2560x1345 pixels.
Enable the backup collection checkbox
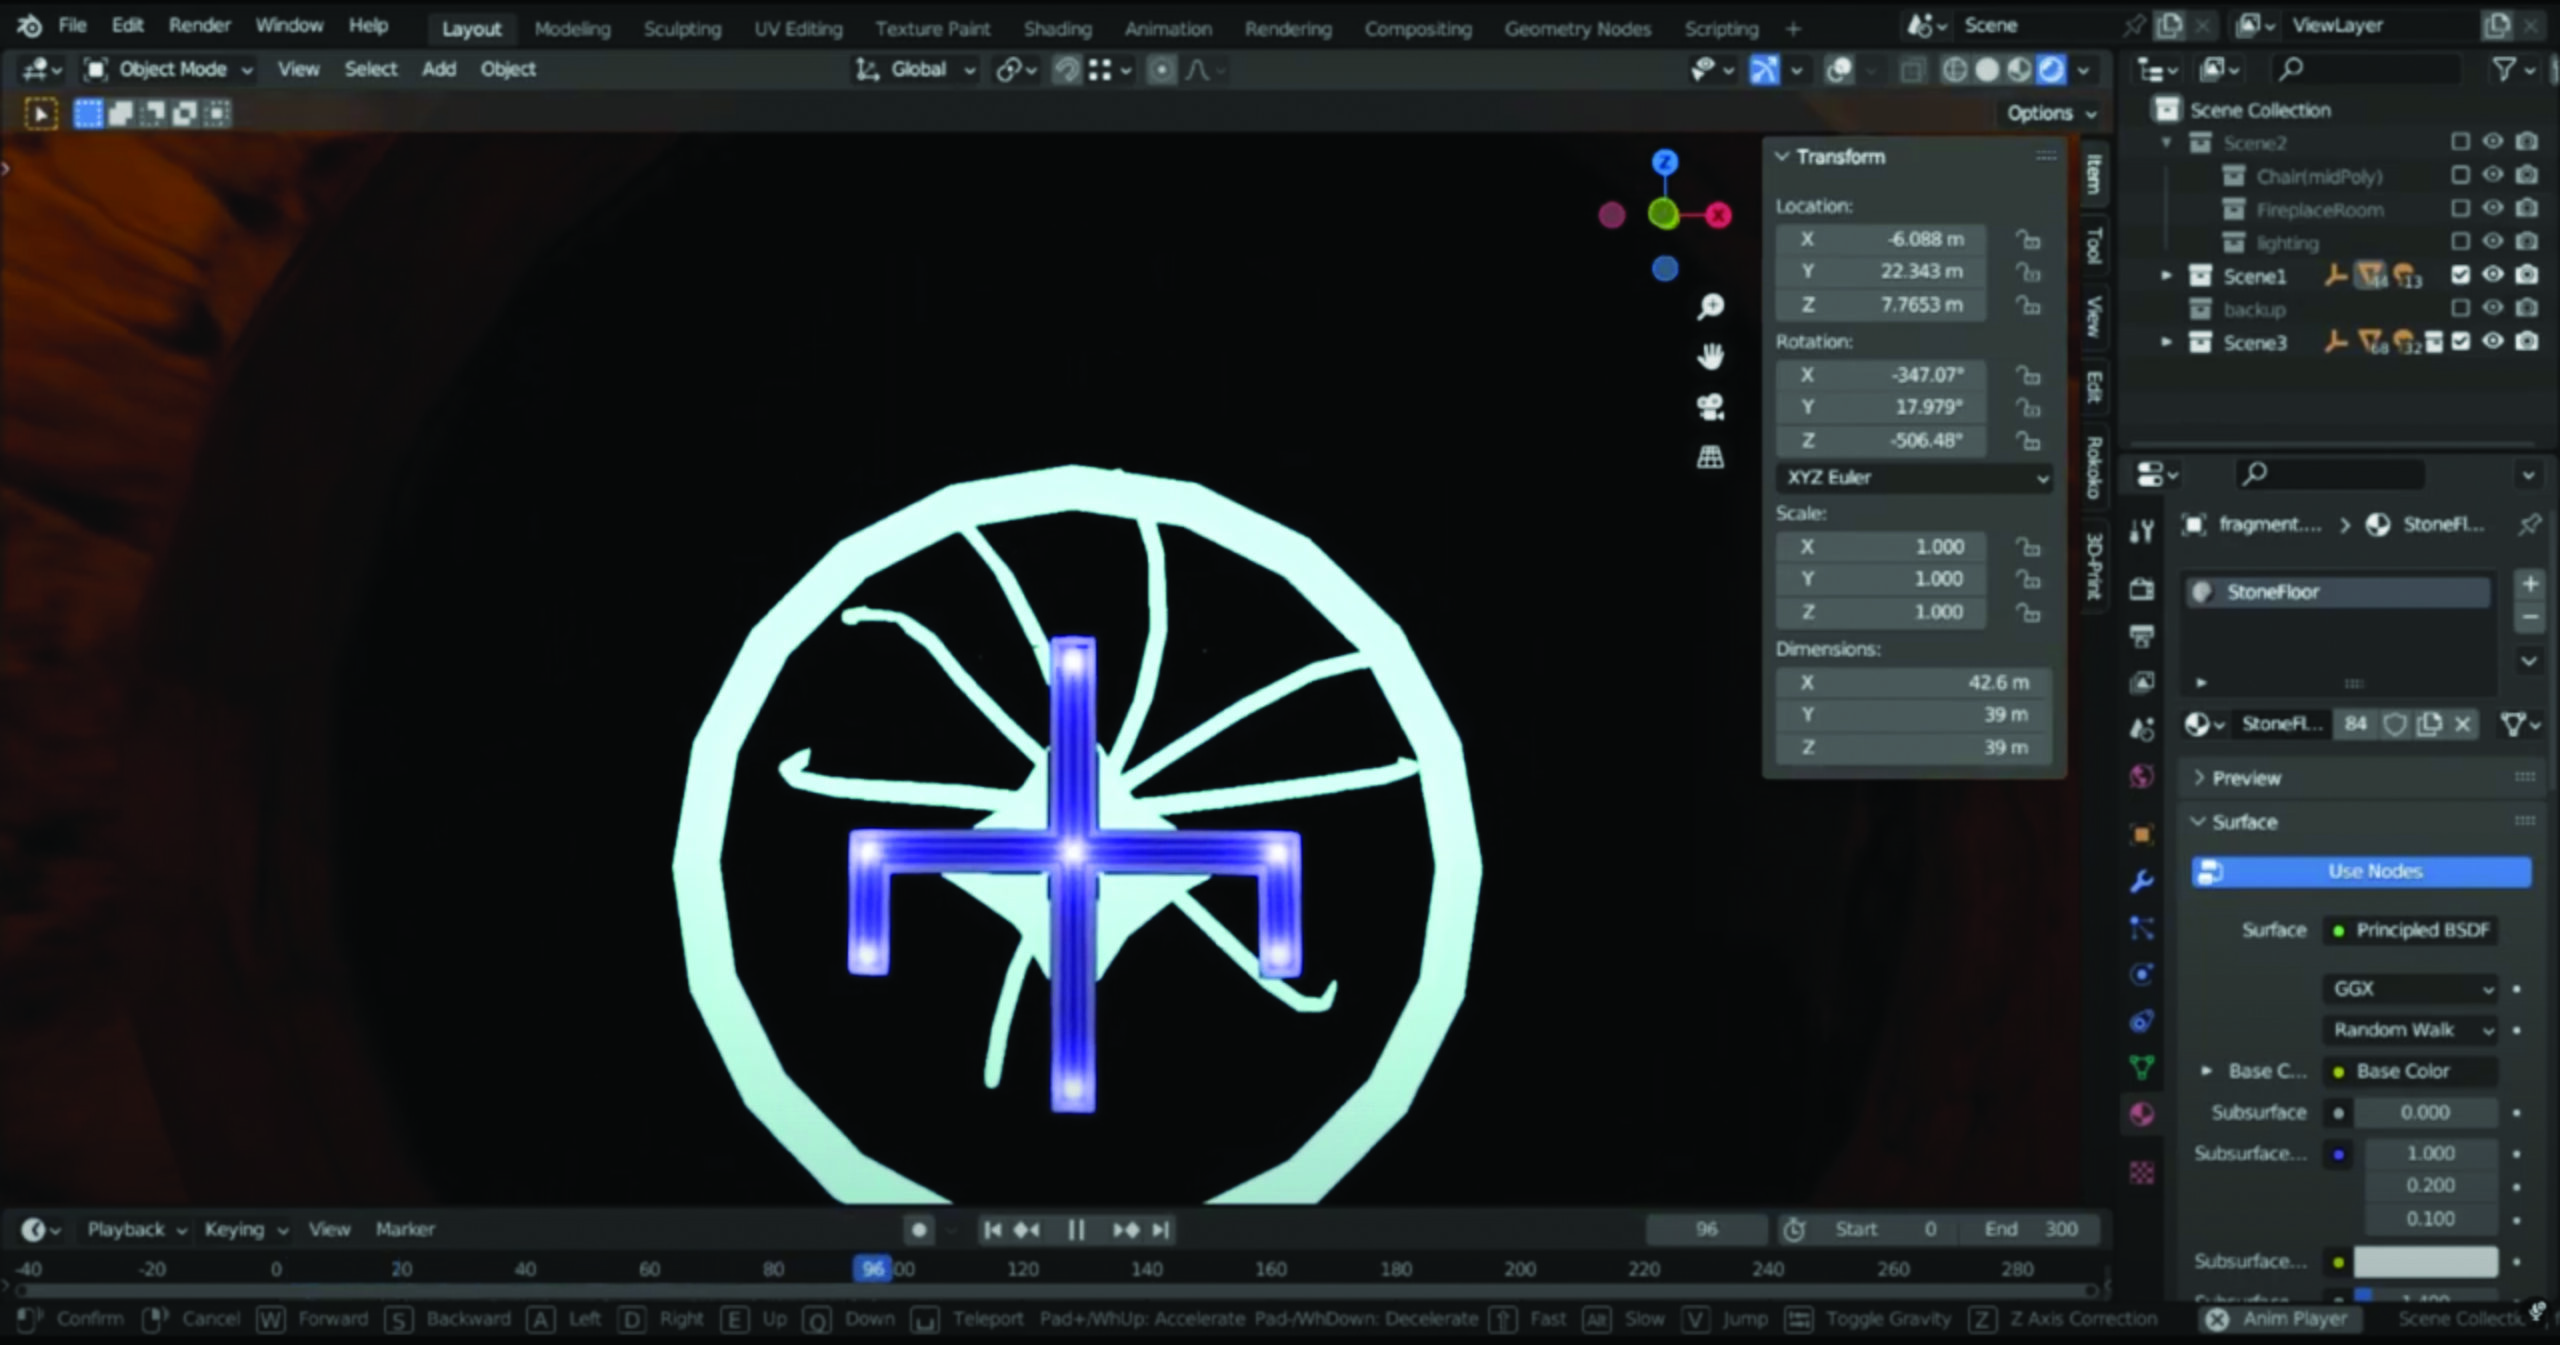click(x=2461, y=309)
